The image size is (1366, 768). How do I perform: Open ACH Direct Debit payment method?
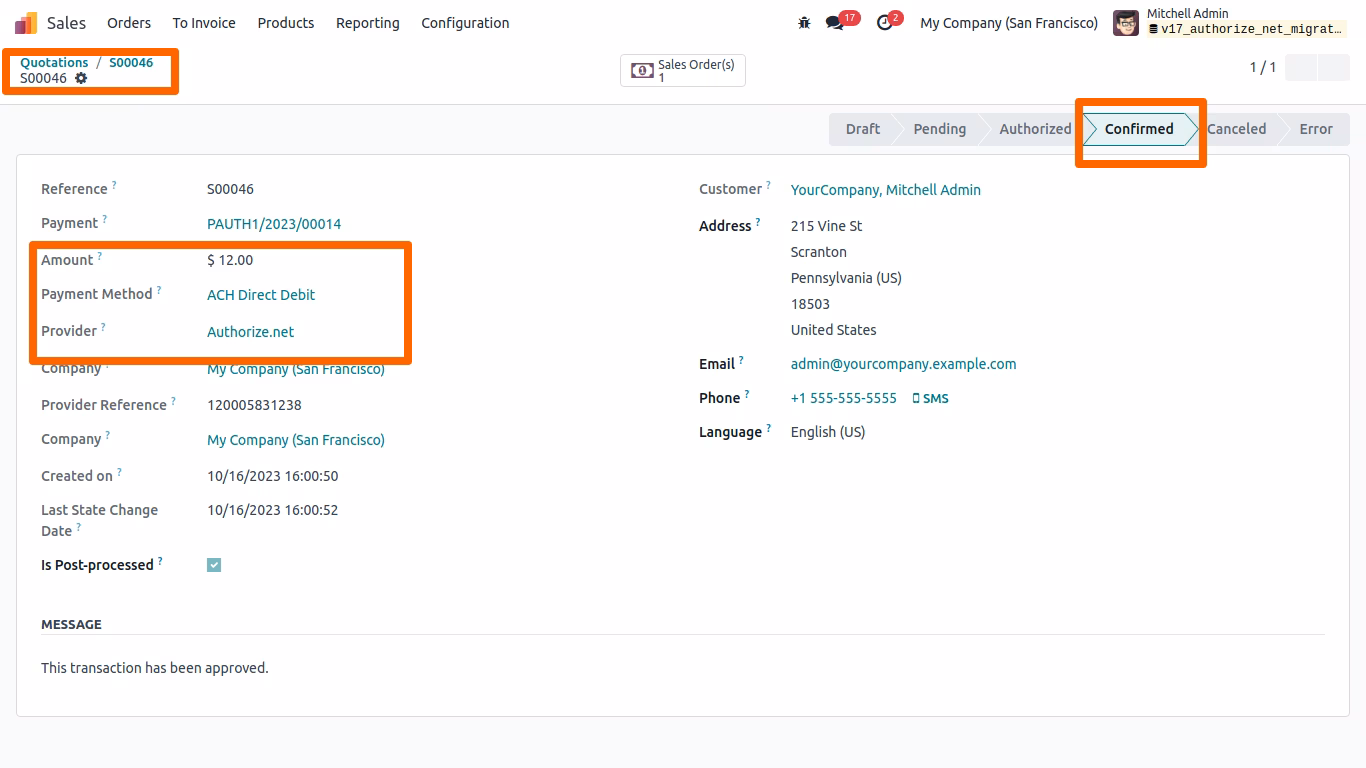[261, 295]
